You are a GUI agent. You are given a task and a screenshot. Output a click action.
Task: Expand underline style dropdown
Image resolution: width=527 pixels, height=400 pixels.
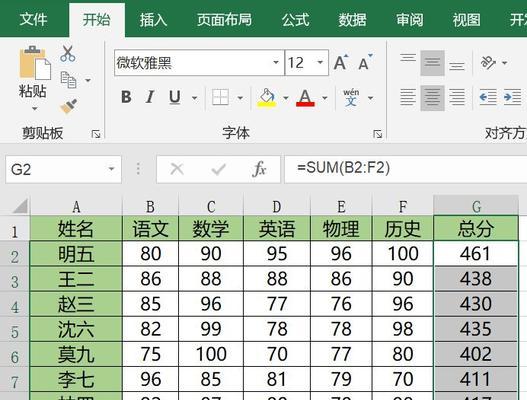click(195, 98)
